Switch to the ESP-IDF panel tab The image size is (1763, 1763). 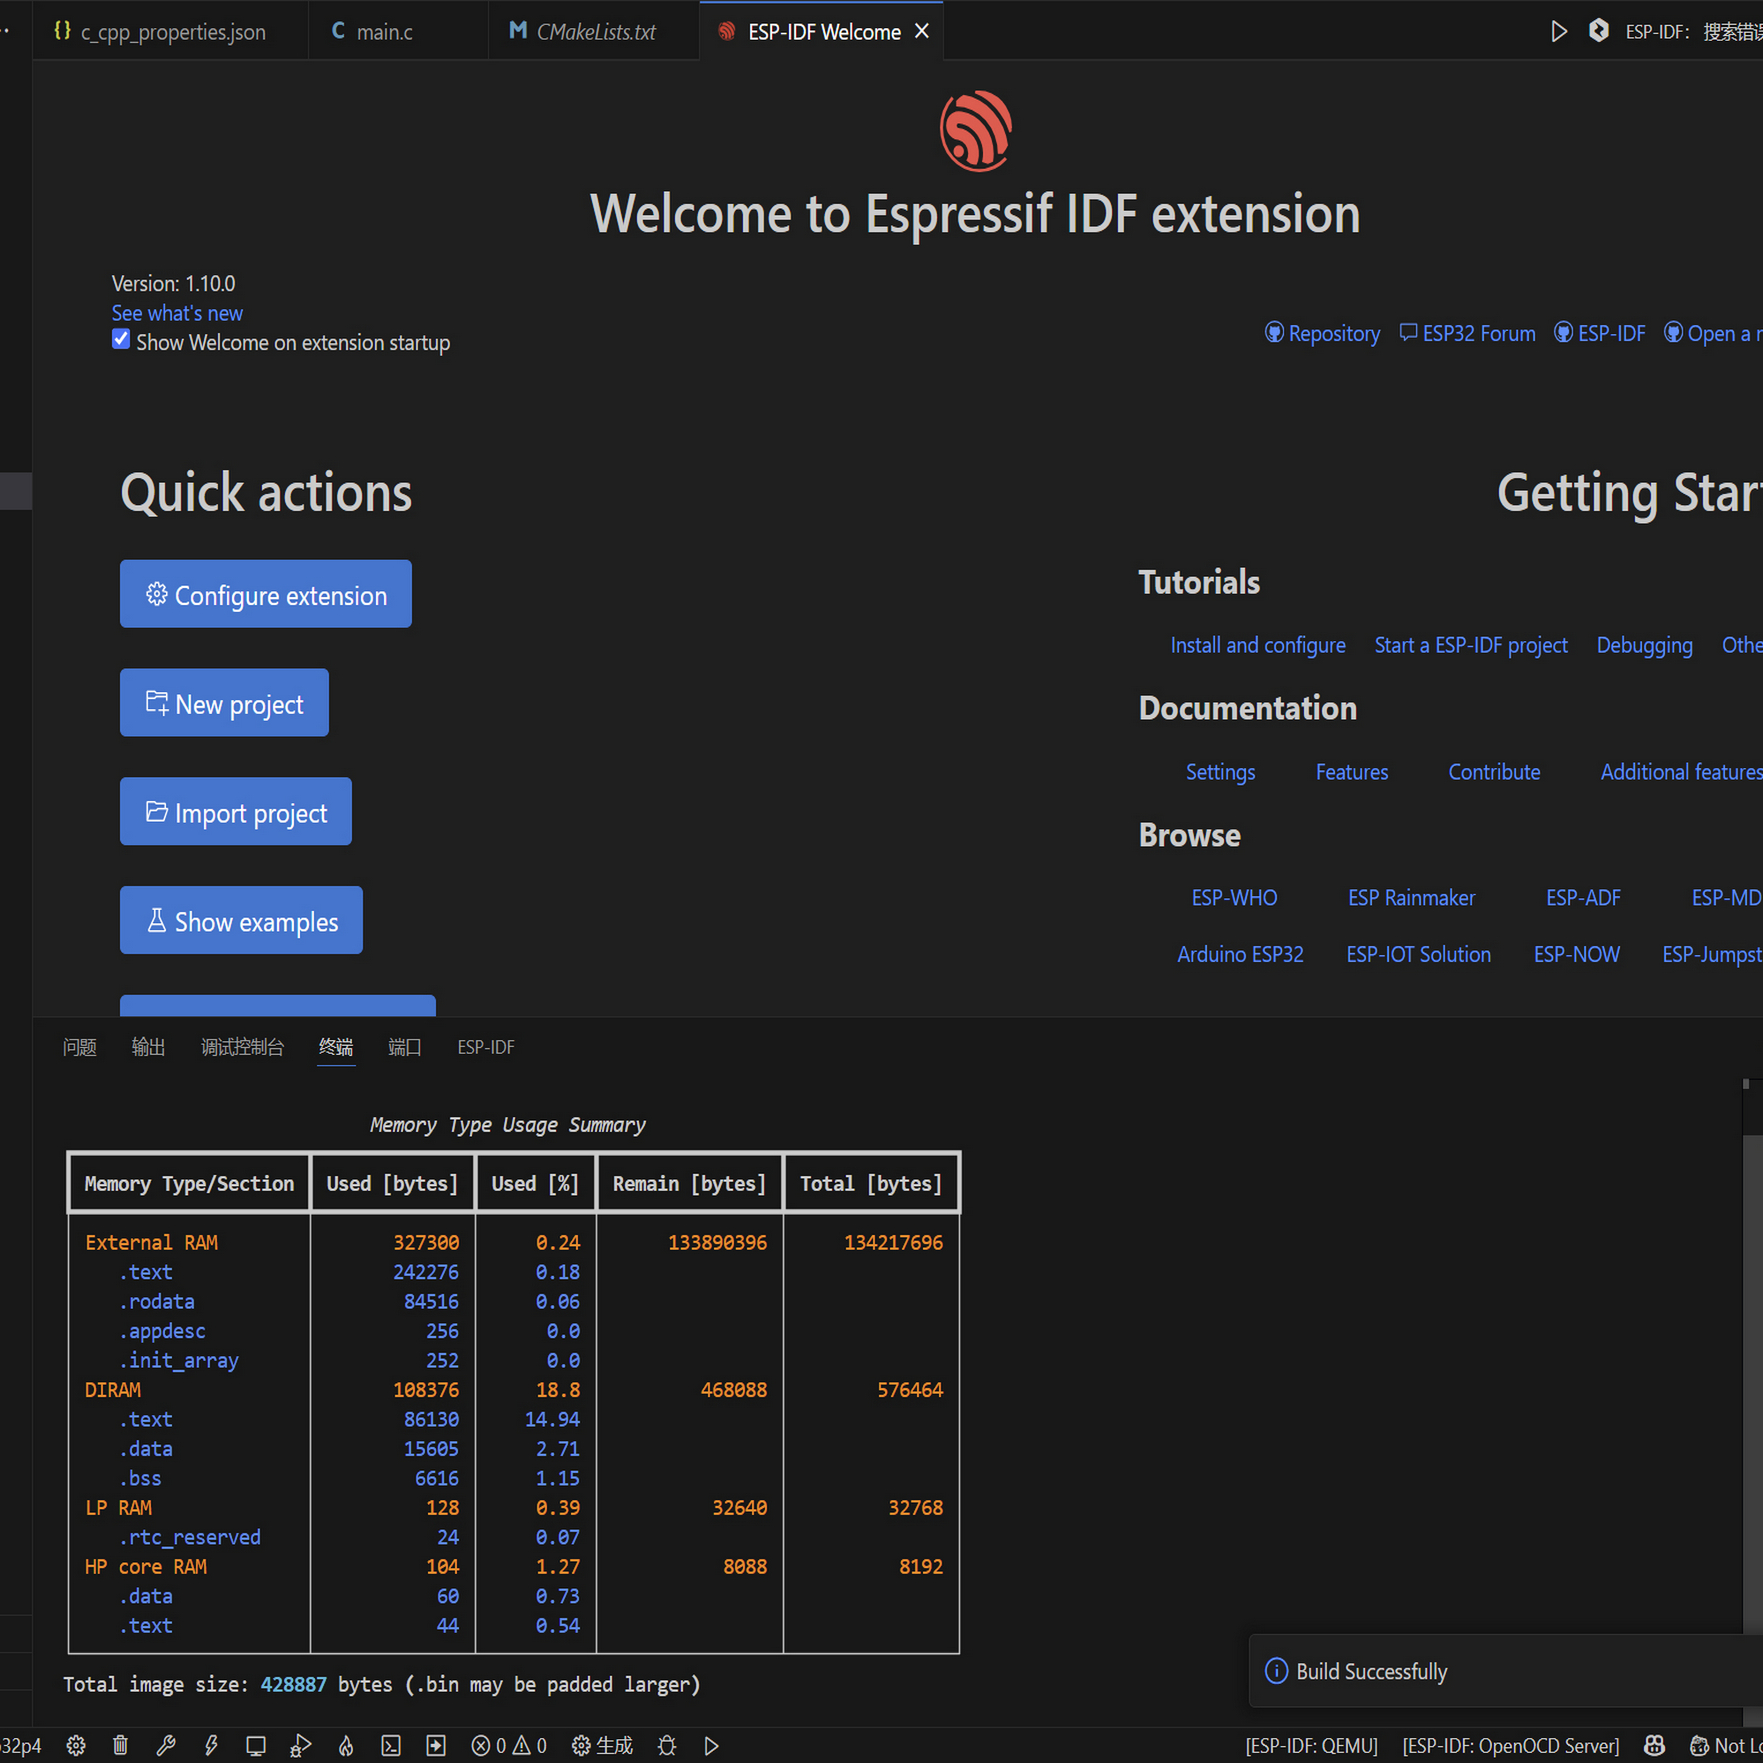[x=486, y=1047]
